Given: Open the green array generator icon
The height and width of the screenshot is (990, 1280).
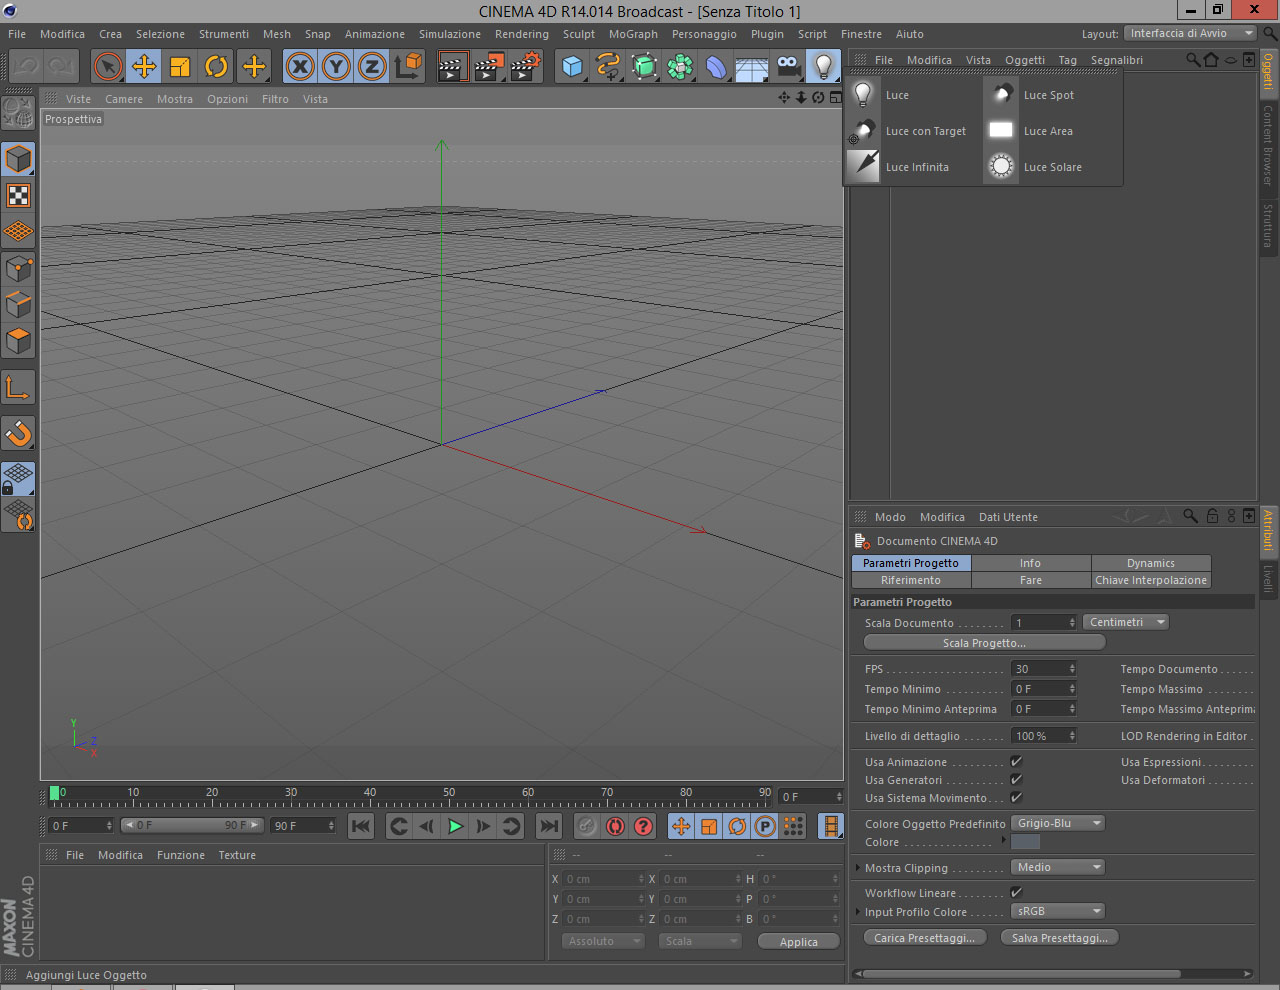Looking at the screenshot, I should pos(644,67).
